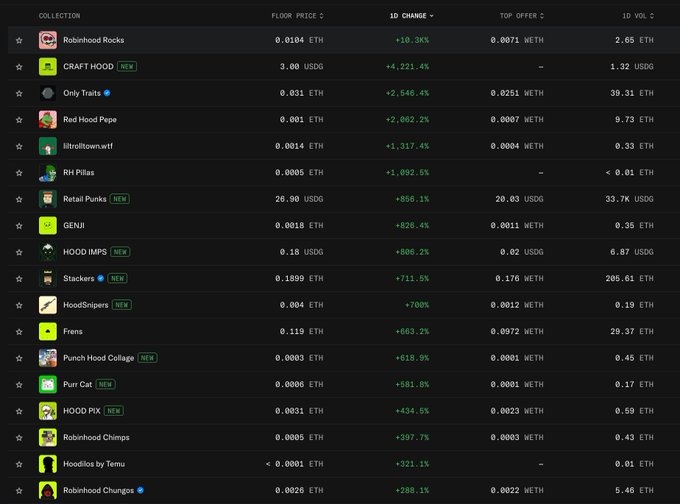Star the Red Hood Pepe row
This screenshot has height=504, width=680.
19,120
